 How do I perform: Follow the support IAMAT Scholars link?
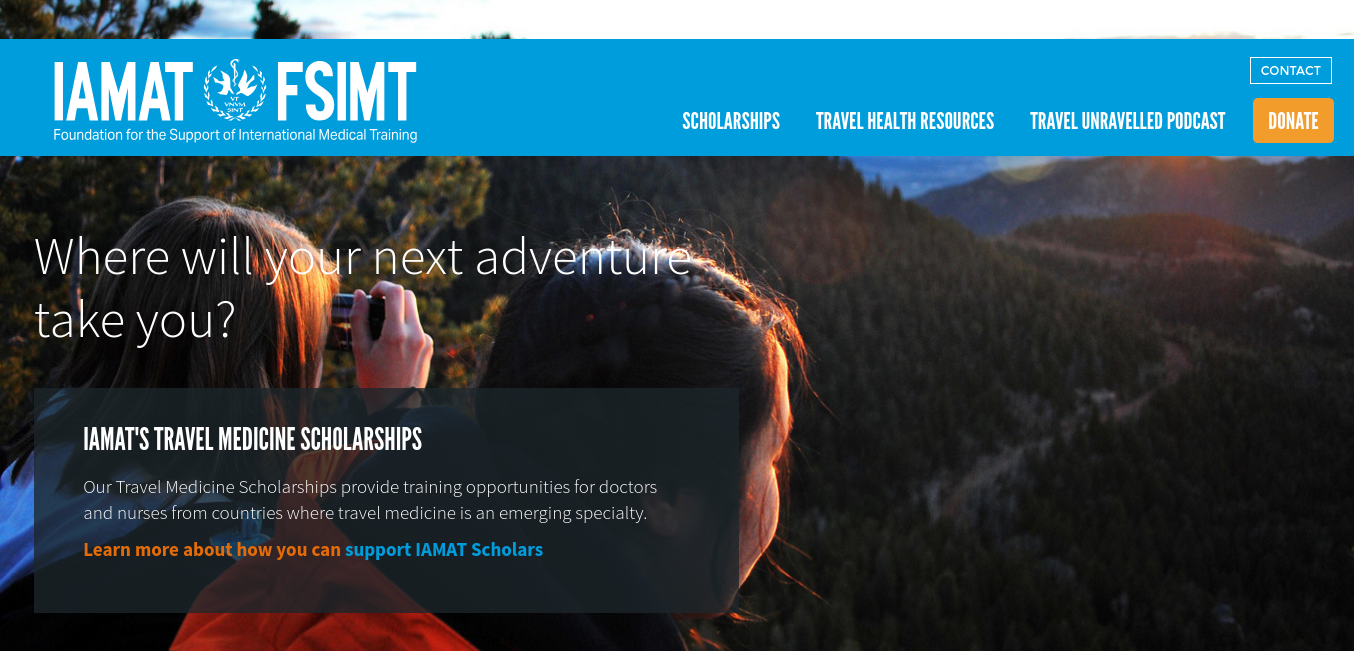pyautogui.click(x=444, y=550)
